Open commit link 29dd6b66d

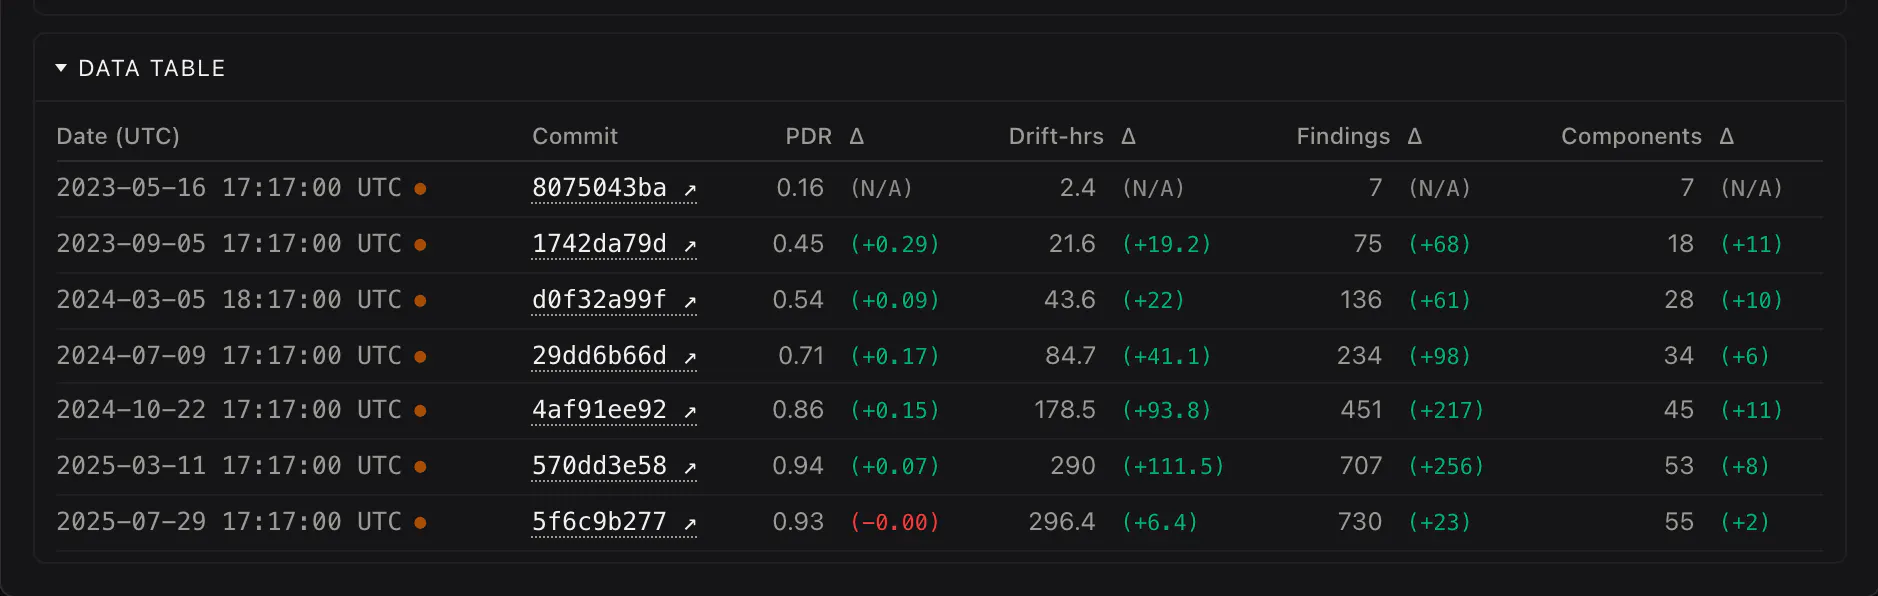[613, 356]
